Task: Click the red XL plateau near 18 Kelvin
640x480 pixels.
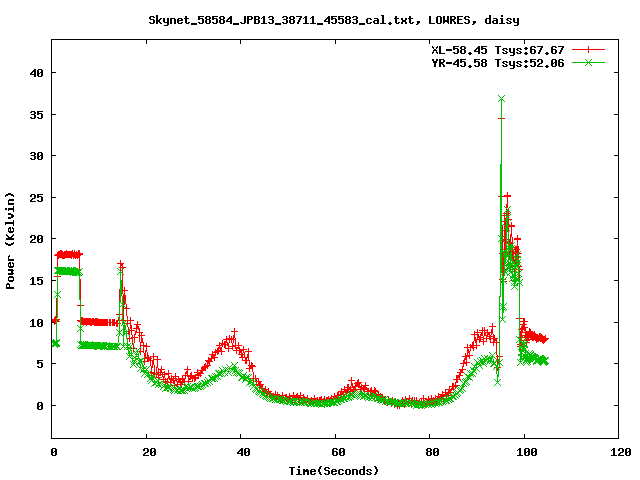Action: coord(69,255)
